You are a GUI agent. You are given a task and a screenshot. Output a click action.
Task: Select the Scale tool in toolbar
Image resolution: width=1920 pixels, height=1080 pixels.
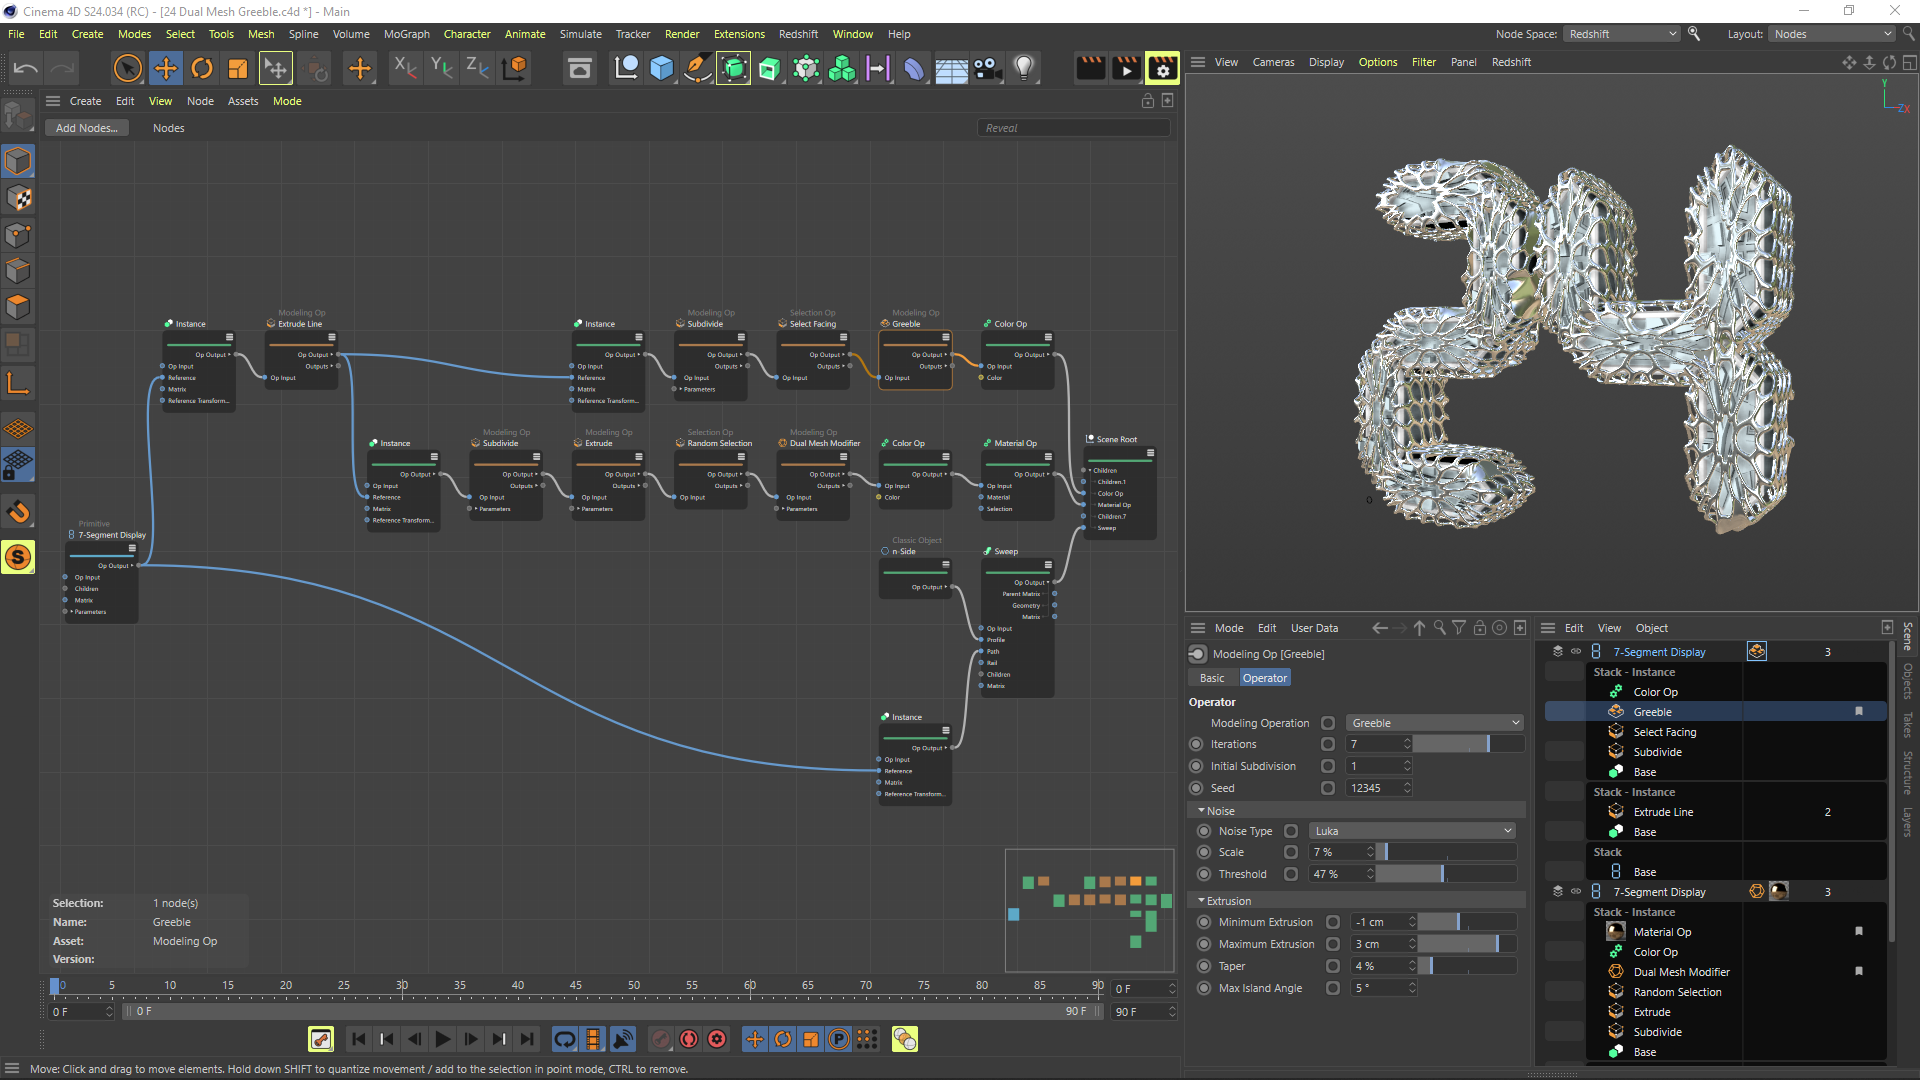click(x=238, y=68)
